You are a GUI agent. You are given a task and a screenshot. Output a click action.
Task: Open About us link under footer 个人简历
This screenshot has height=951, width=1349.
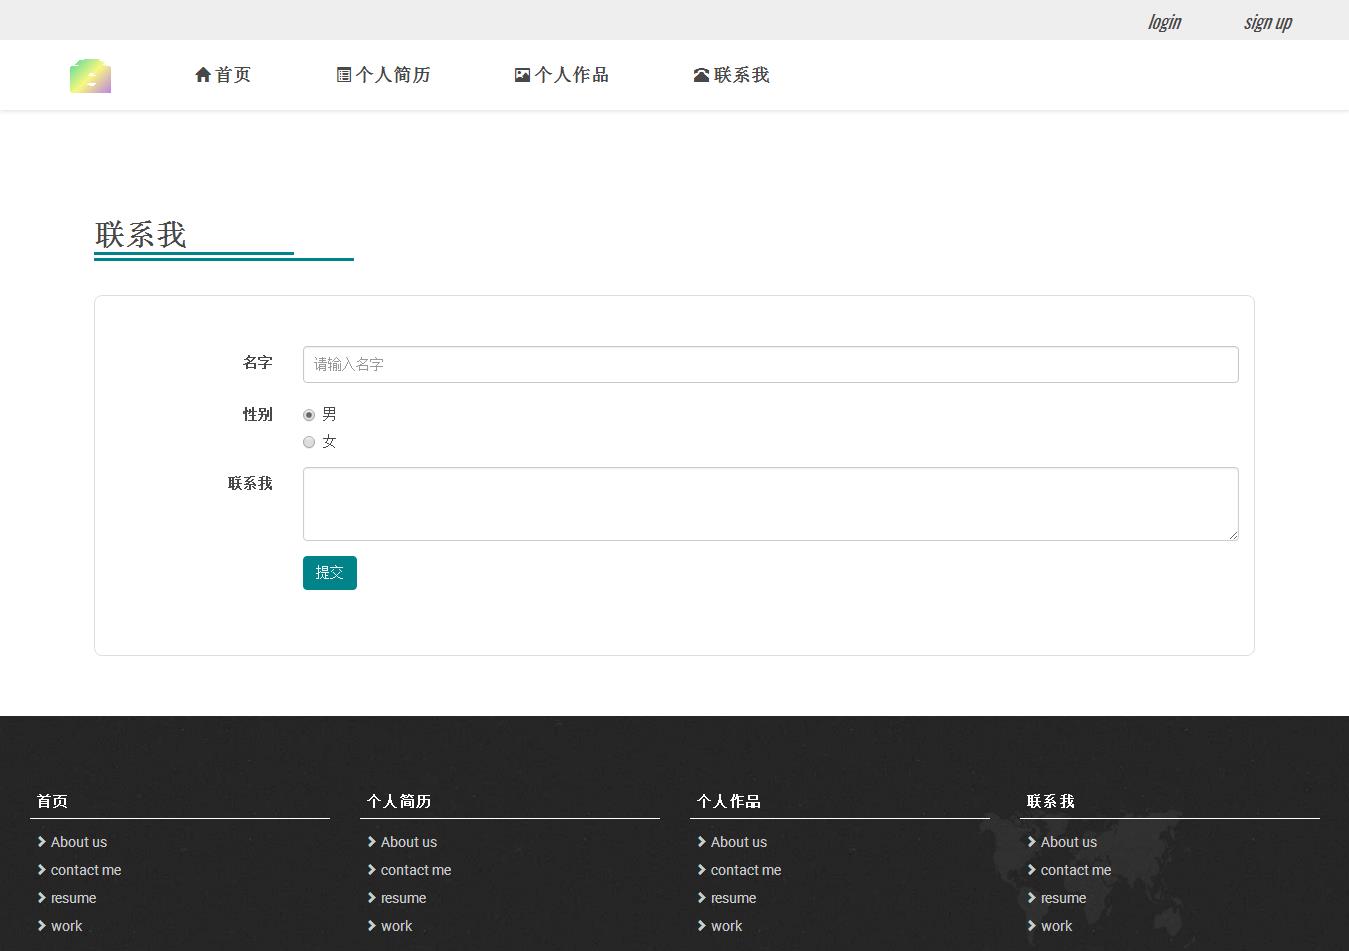409,842
